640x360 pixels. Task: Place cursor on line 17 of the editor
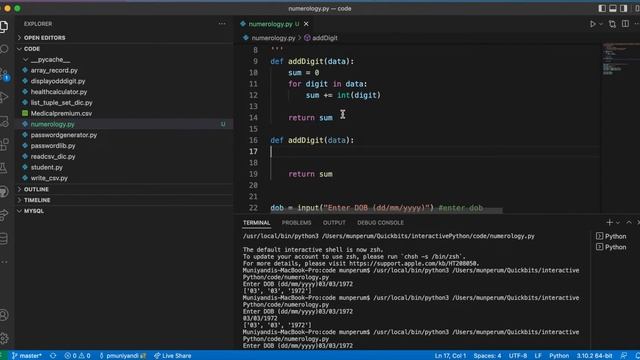coord(435,151)
